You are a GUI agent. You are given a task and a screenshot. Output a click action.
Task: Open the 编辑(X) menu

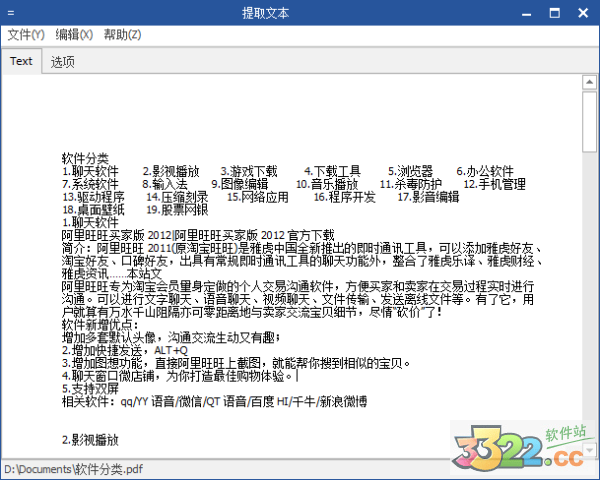[x=74, y=35]
